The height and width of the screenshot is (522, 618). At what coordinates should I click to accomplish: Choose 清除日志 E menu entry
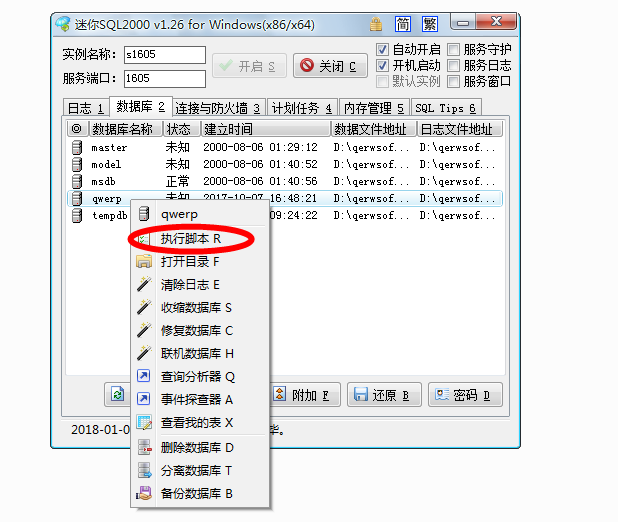tap(200, 285)
